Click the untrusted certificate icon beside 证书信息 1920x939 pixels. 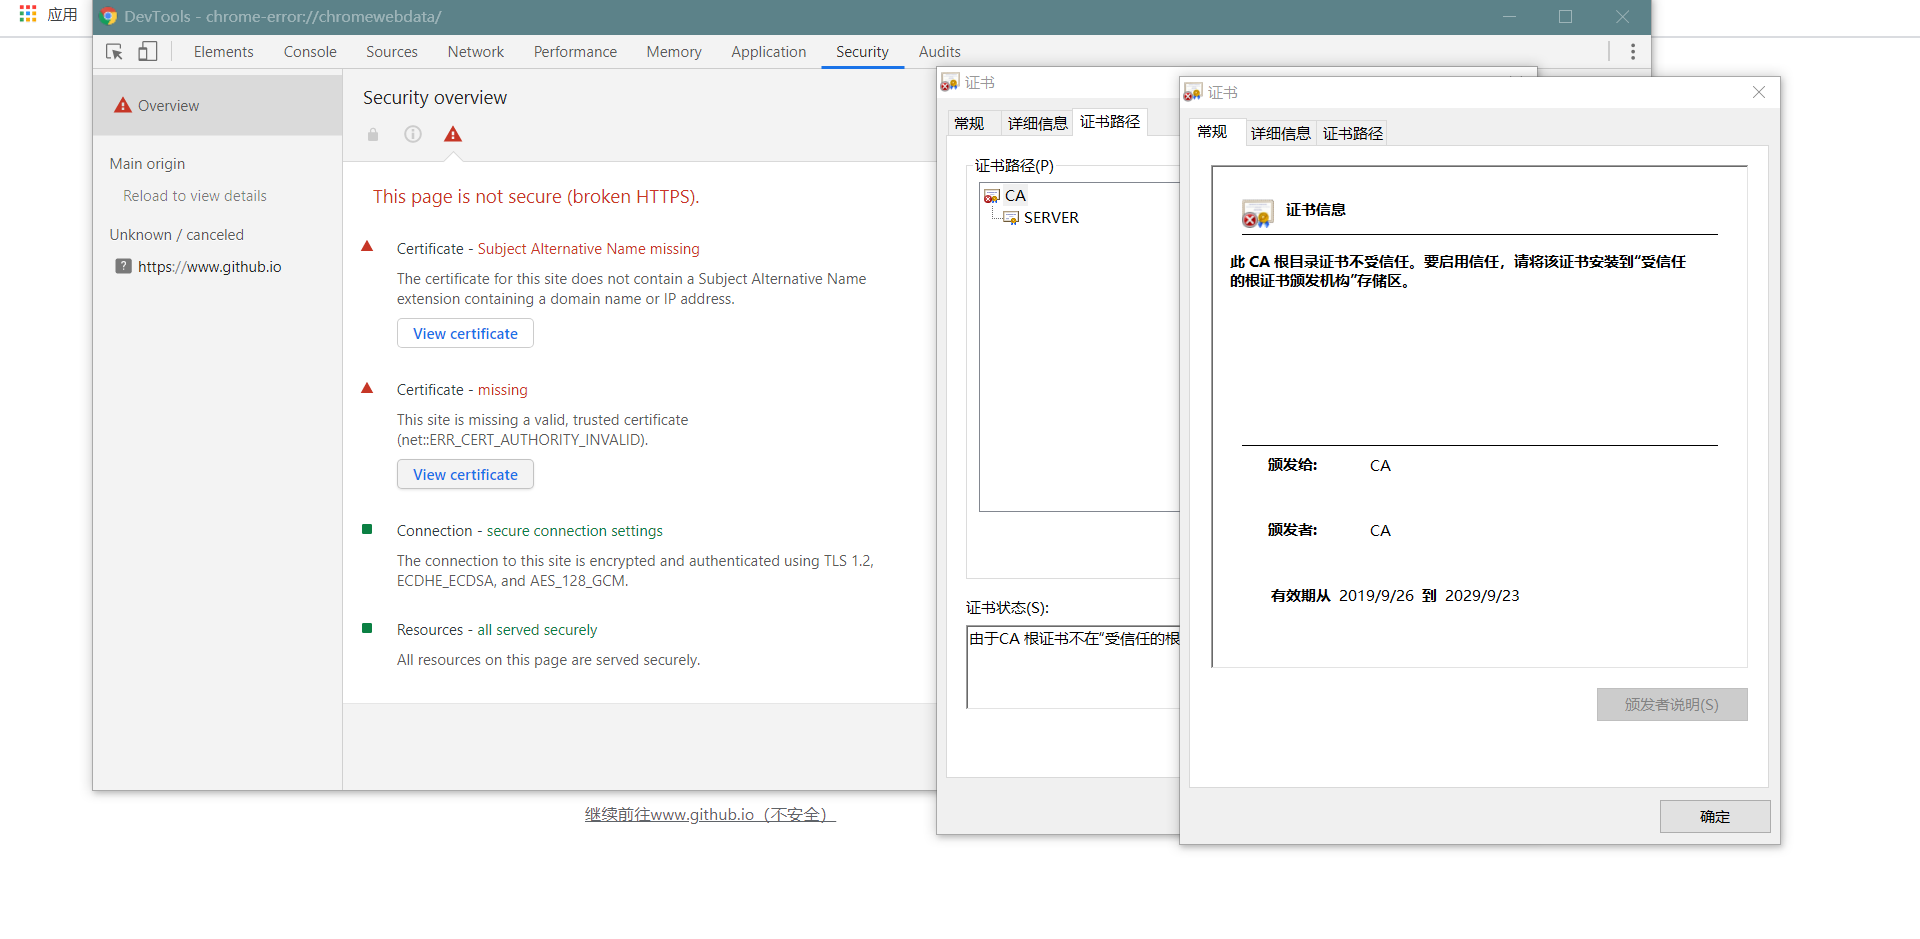[x=1257, y=213]
